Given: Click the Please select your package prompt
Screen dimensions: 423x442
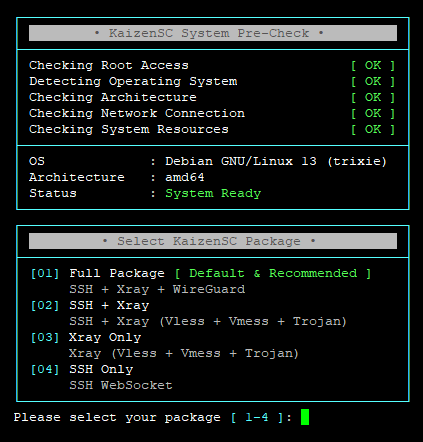Looking at the screenshot, I should [117, 417].
